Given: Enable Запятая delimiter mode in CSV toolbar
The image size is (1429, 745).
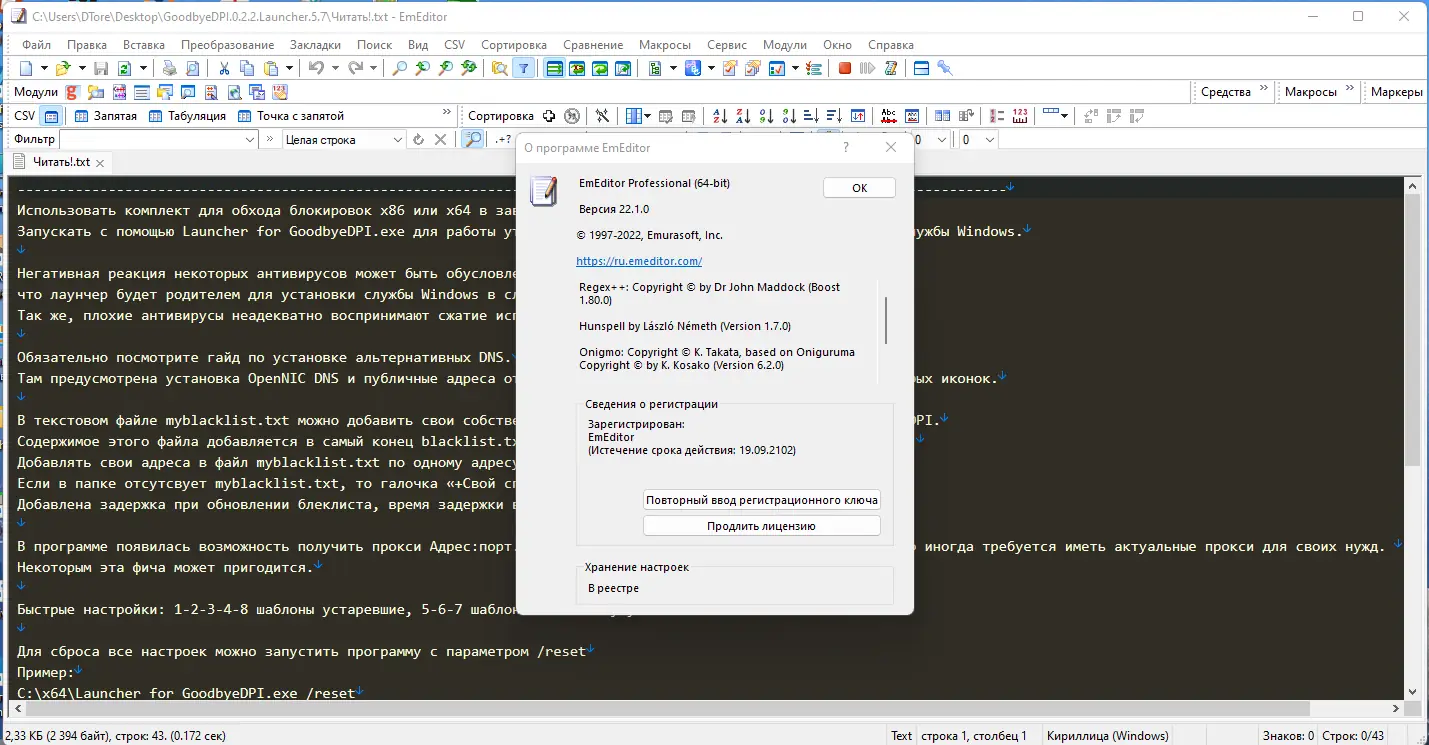Looking at the screenshot, I should click(107, 115).
